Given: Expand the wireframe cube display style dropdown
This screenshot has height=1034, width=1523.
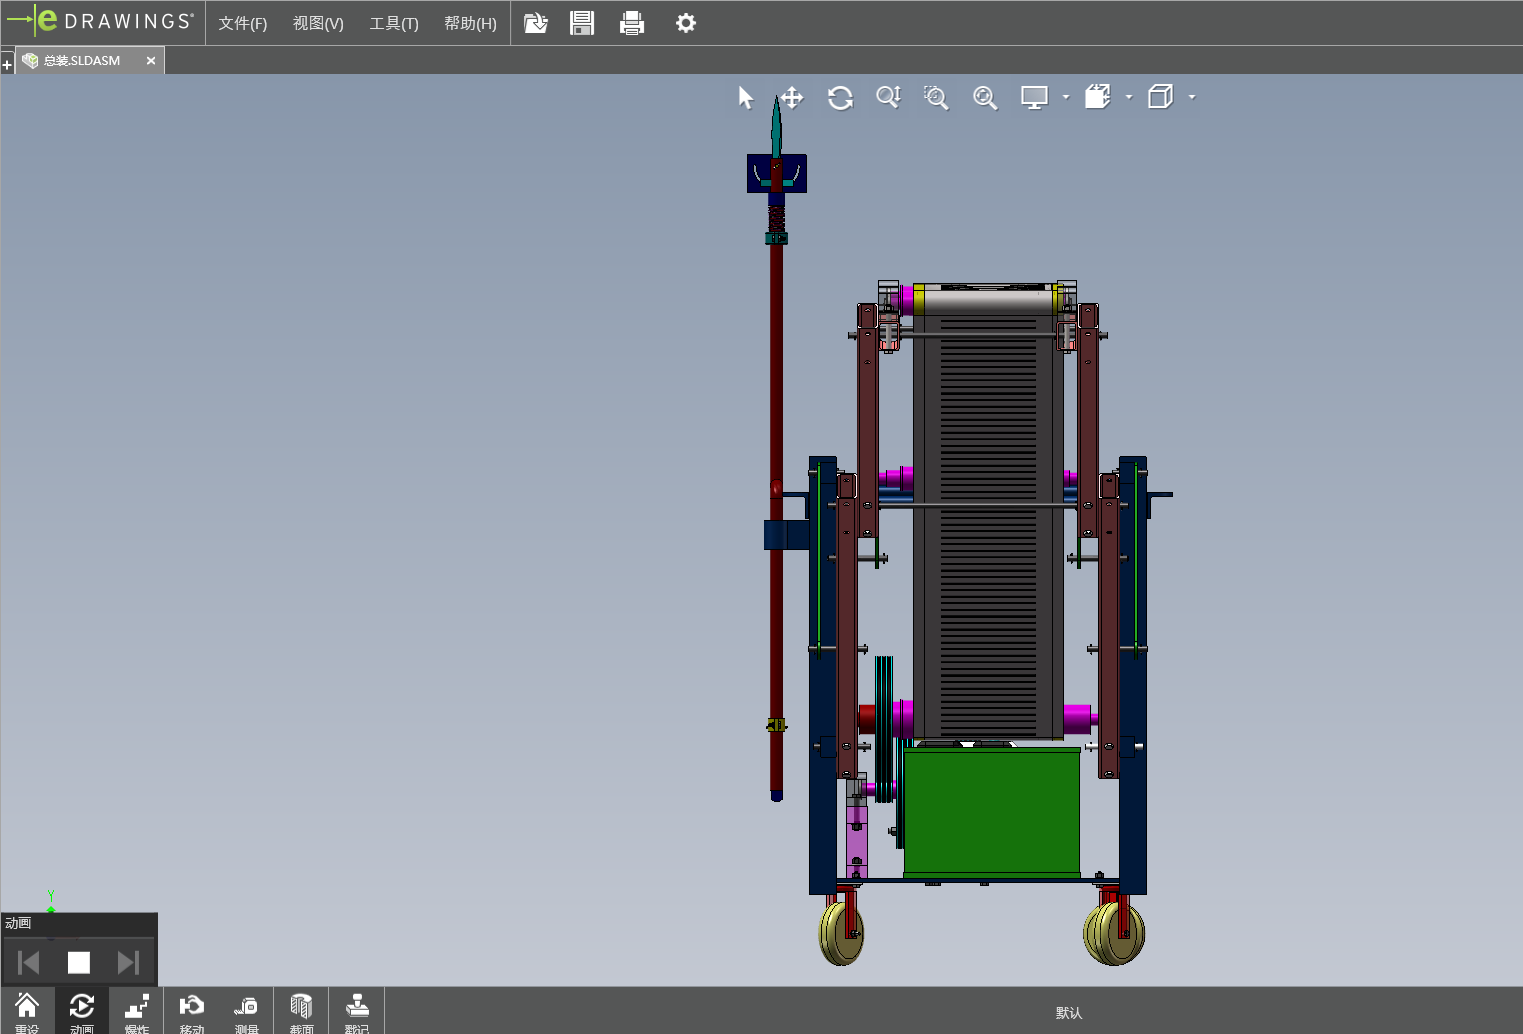Looking at the screenshot, I should tap(1192, 97).
